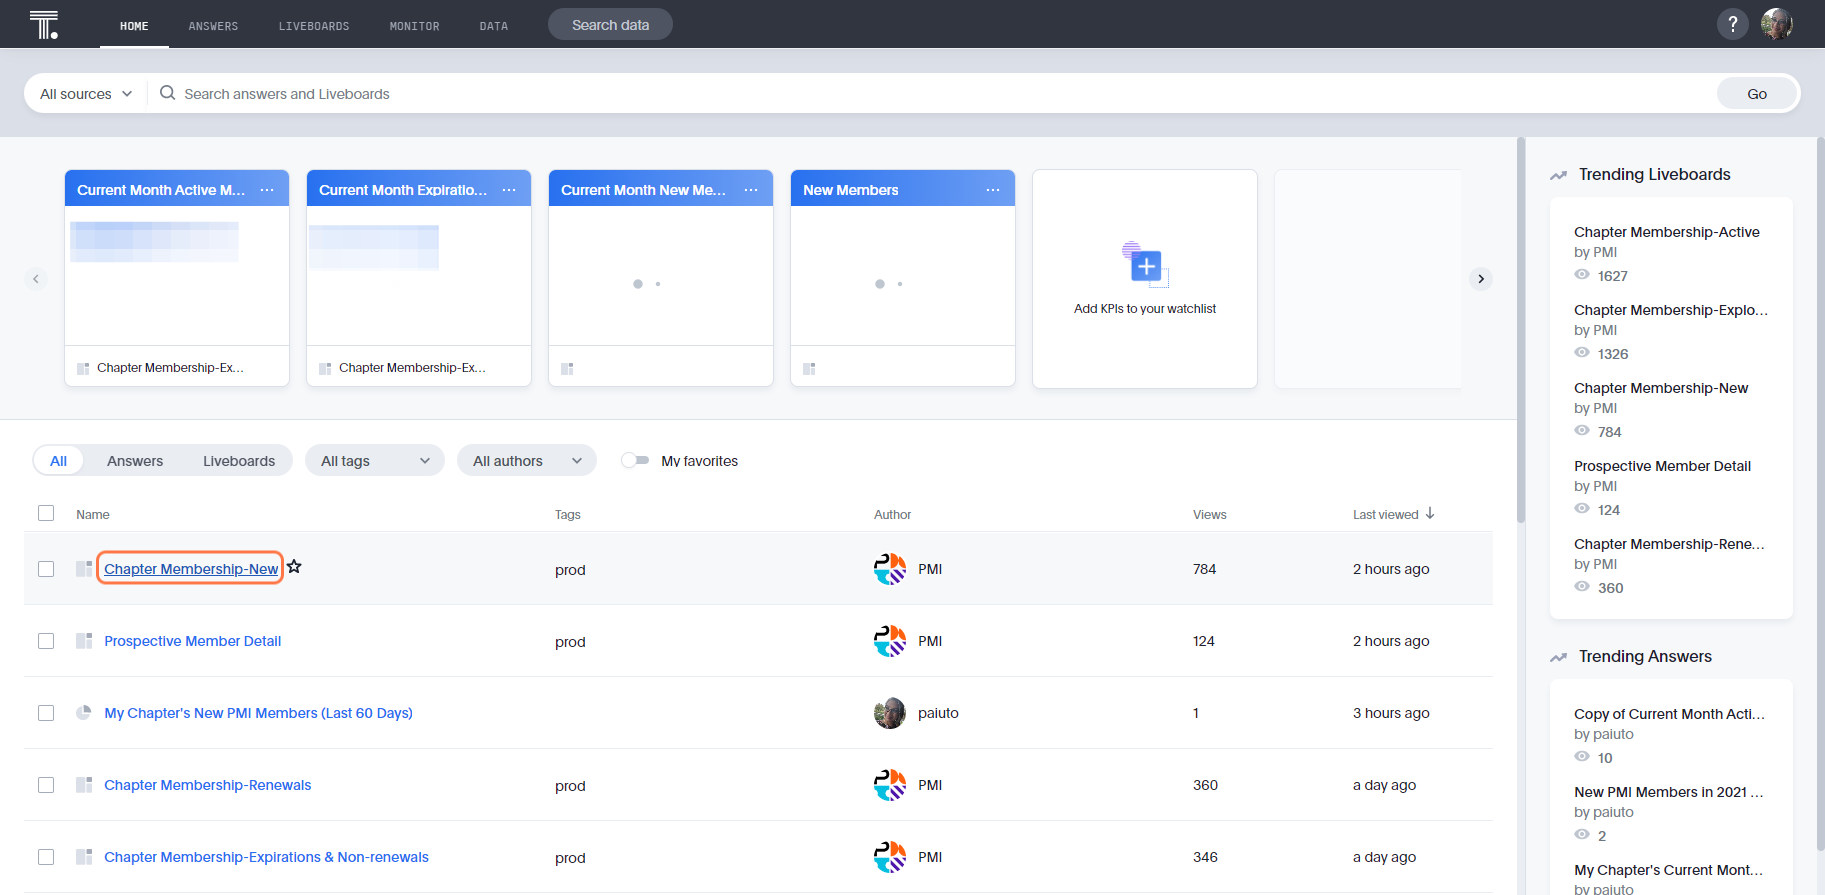Click answer chart icon beside My Chapter's New PMI Members
The width and height of the screenshot is (1825, 895).
click(84, 713)
